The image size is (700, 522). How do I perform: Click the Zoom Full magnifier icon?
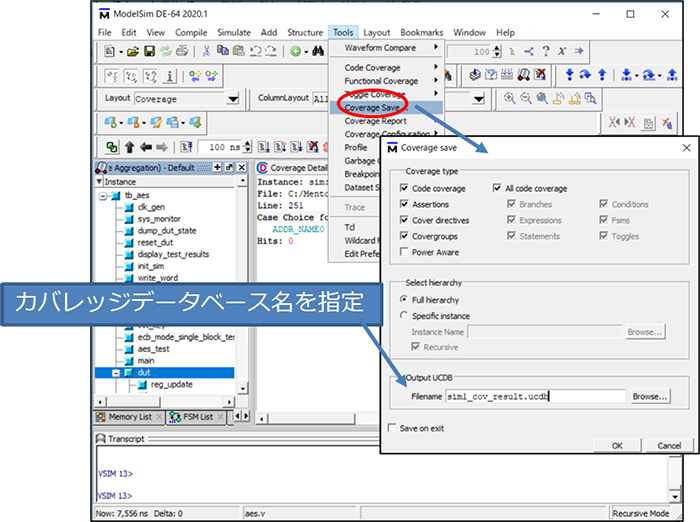[542, 98]
